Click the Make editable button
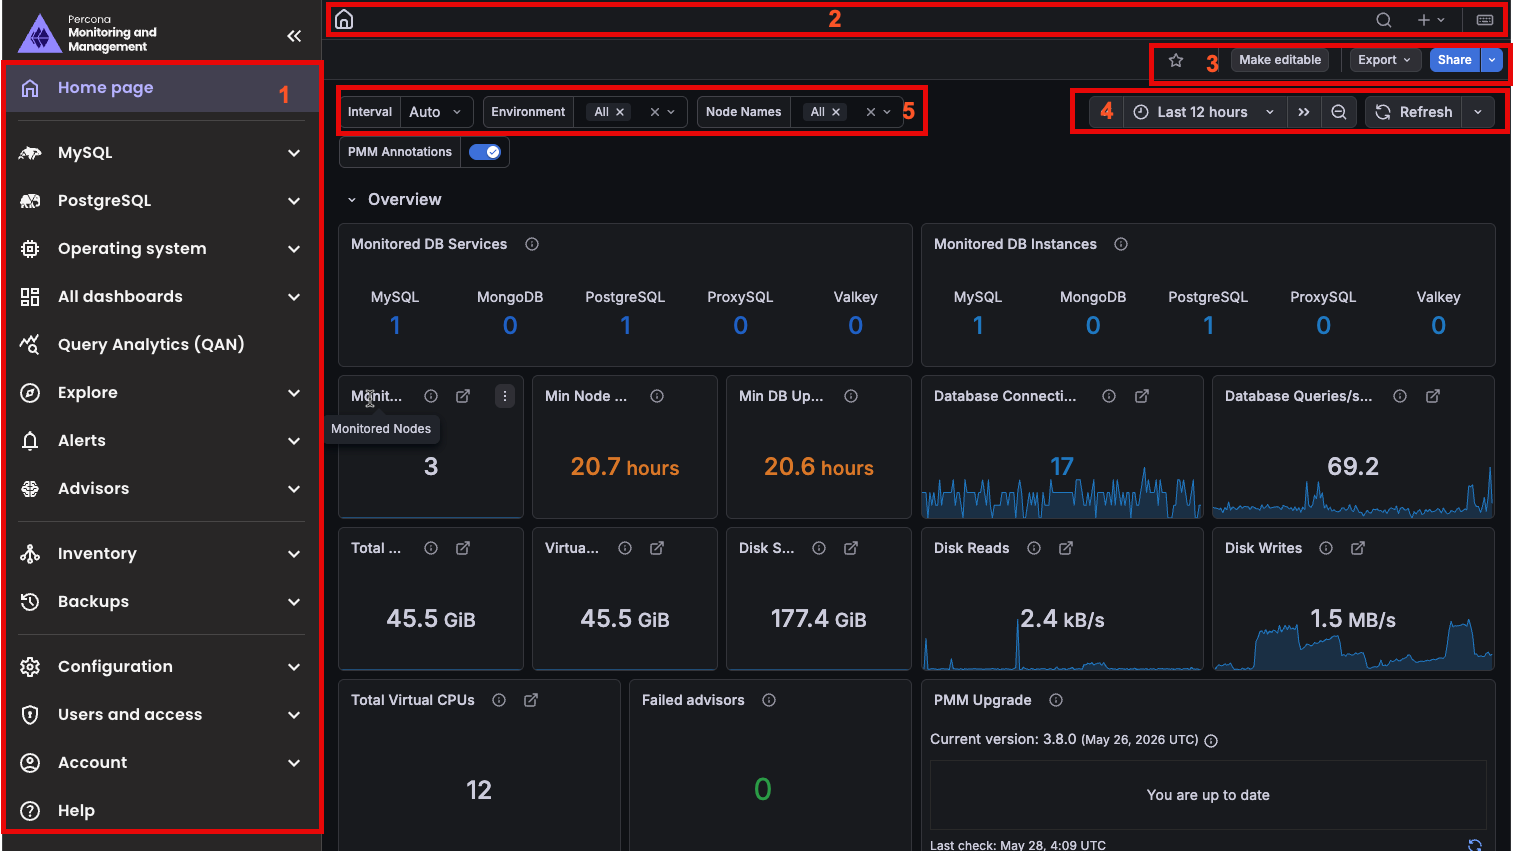Image resolution: width=1513 pixels, height=851 pixels. coord(1280,60)
